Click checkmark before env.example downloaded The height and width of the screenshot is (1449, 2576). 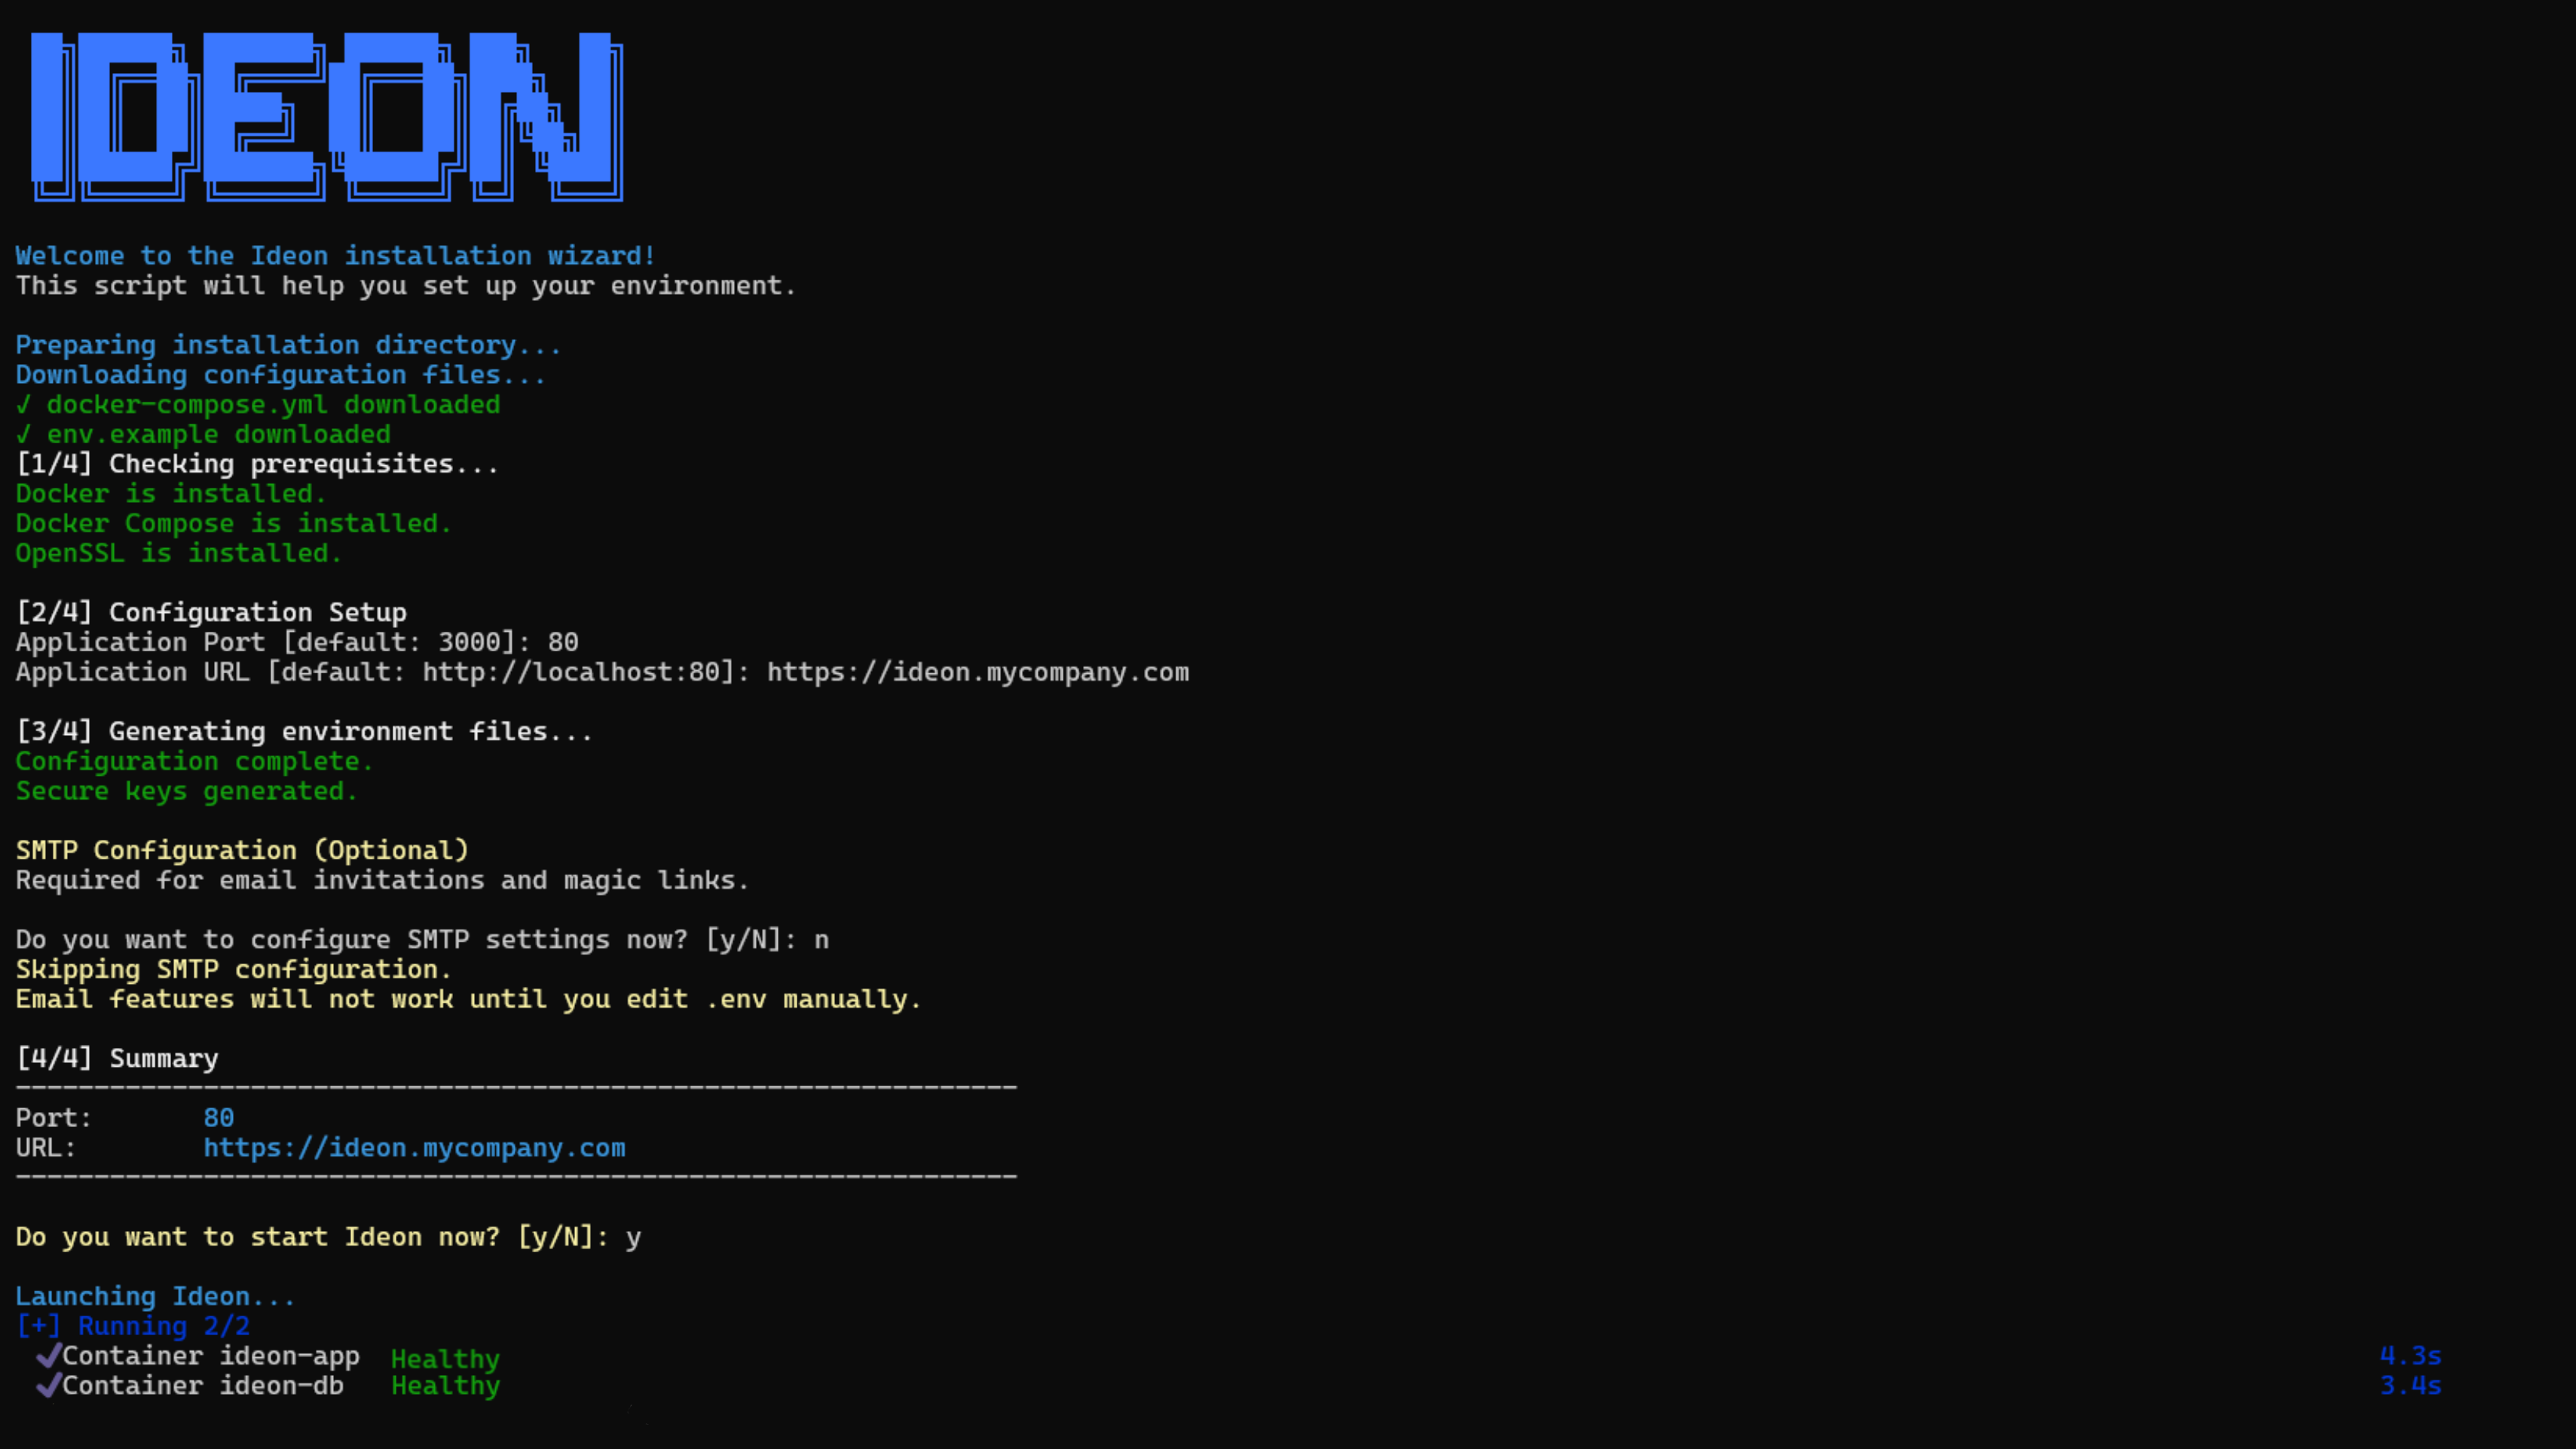[x=23, y=435]
